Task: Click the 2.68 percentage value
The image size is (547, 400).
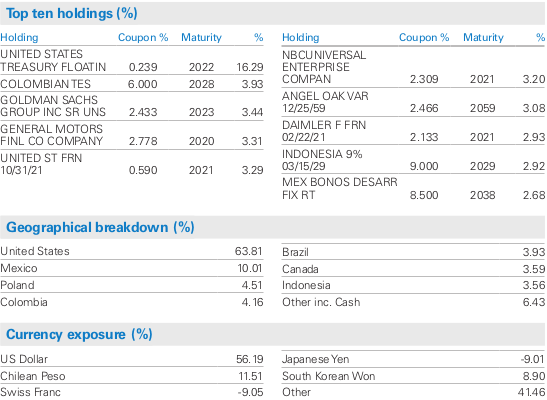Action: (534, 195)
